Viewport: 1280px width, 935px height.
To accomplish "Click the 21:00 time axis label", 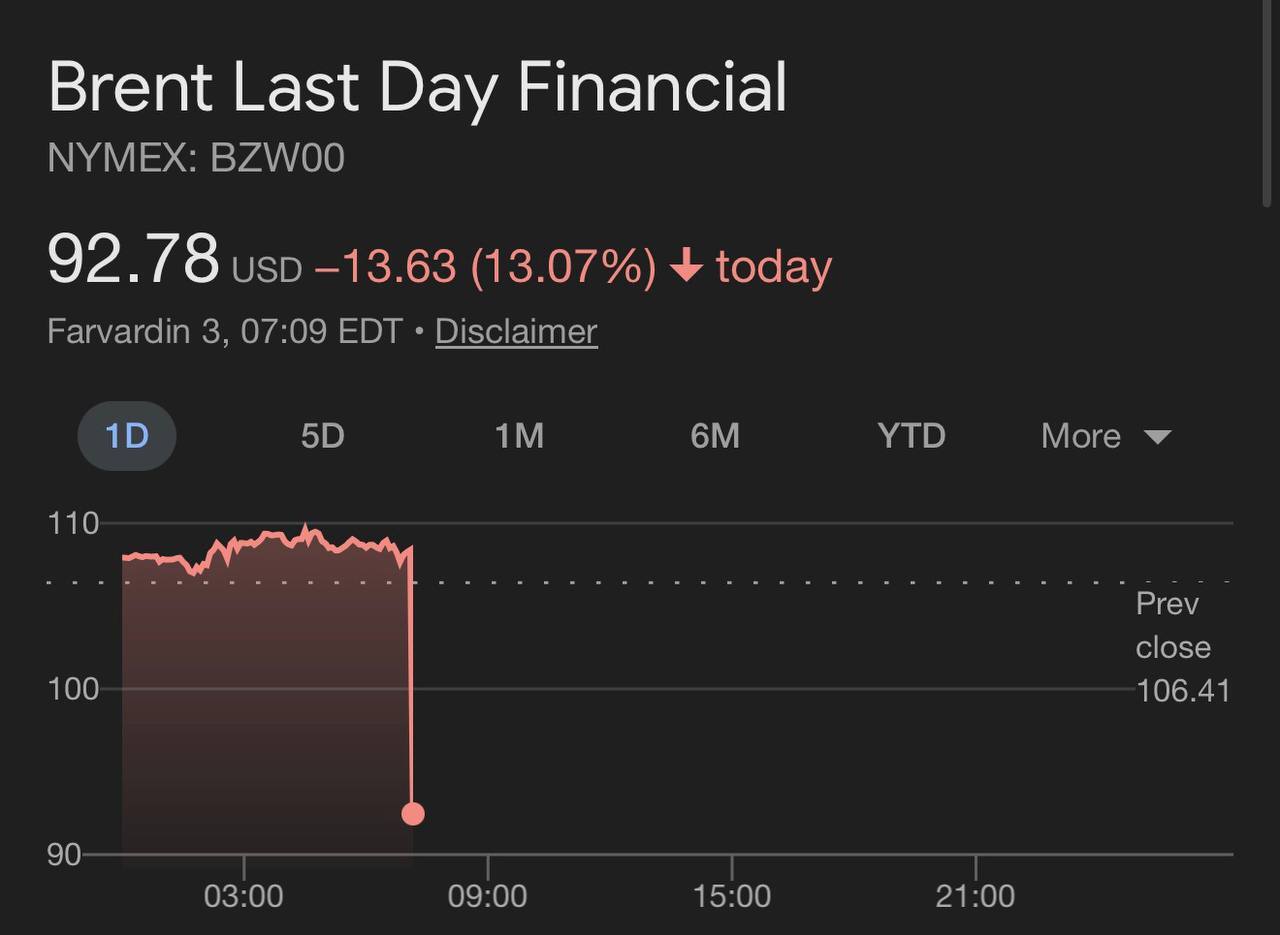I will pyautogui.click(x=975, y=896).
